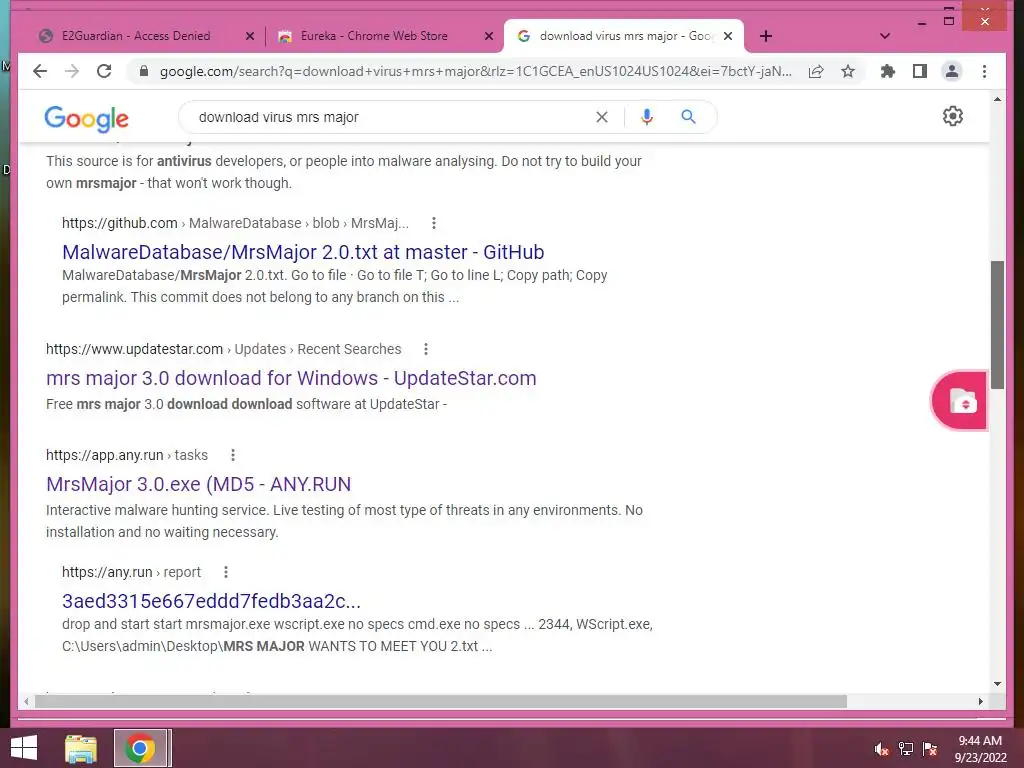The height and width of the screenshot is (768, 1024).
Task: Click the horizontal scrollbar left arrow
Action: (x=26, y=701)
